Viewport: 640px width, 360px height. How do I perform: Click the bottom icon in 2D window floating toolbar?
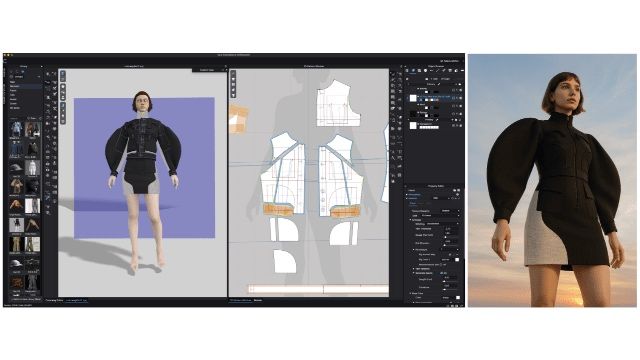tap(233, 96)
